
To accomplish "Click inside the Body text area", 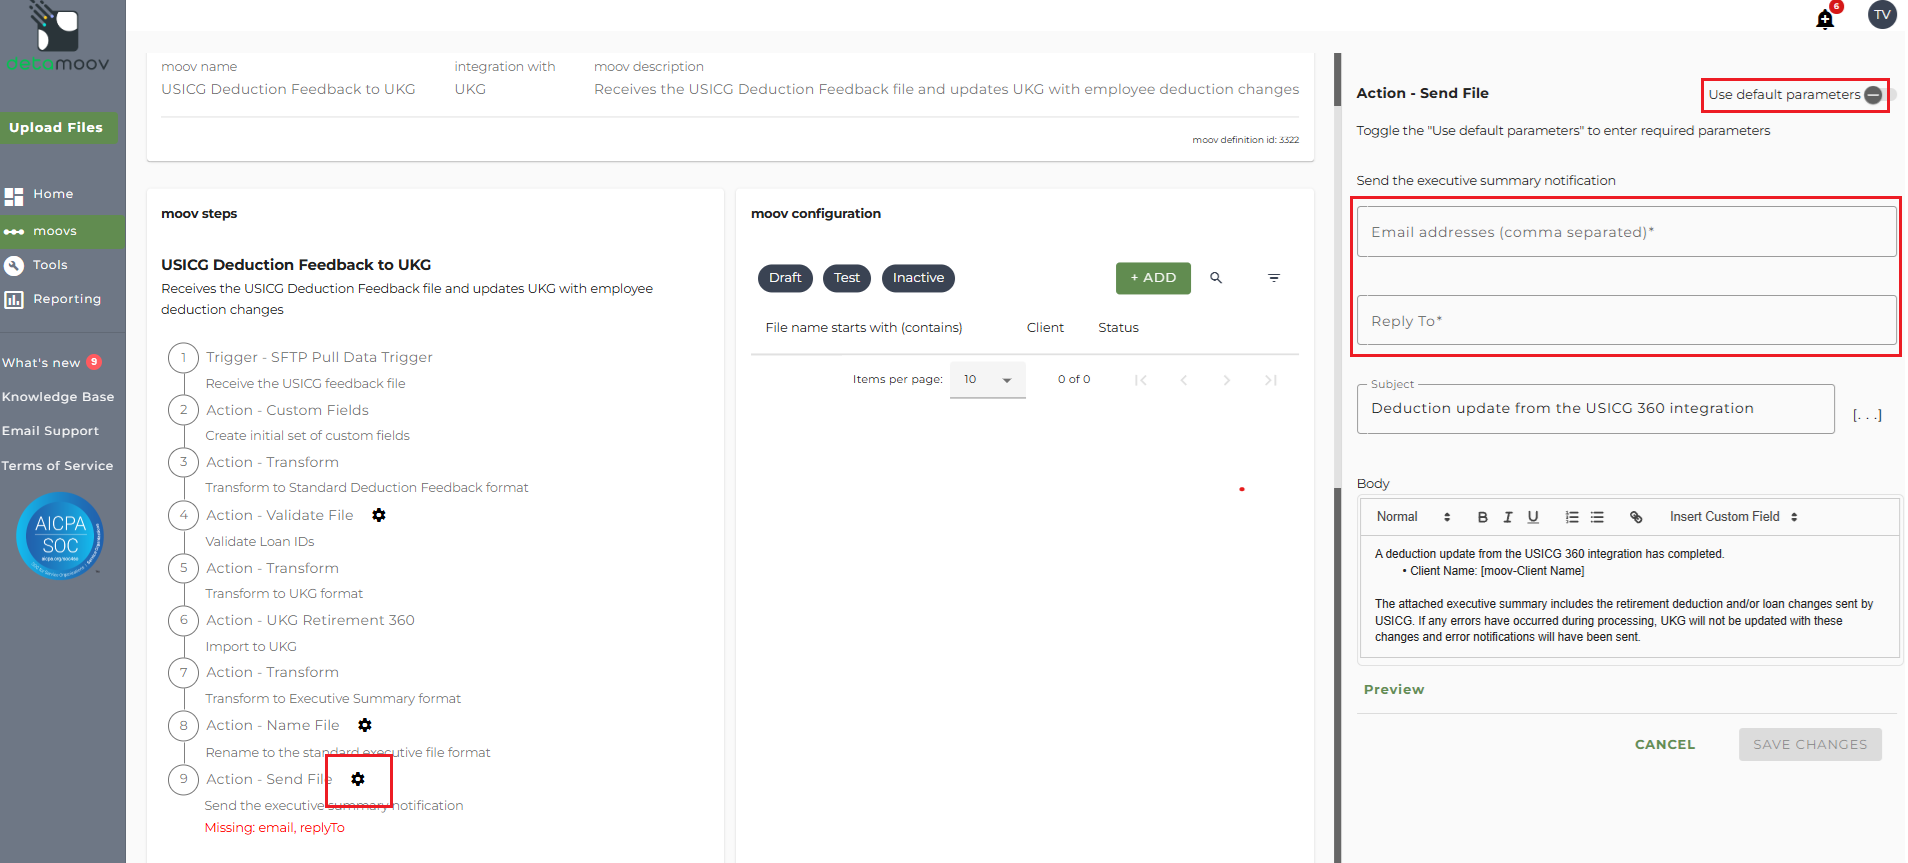I will (1630, 596).
